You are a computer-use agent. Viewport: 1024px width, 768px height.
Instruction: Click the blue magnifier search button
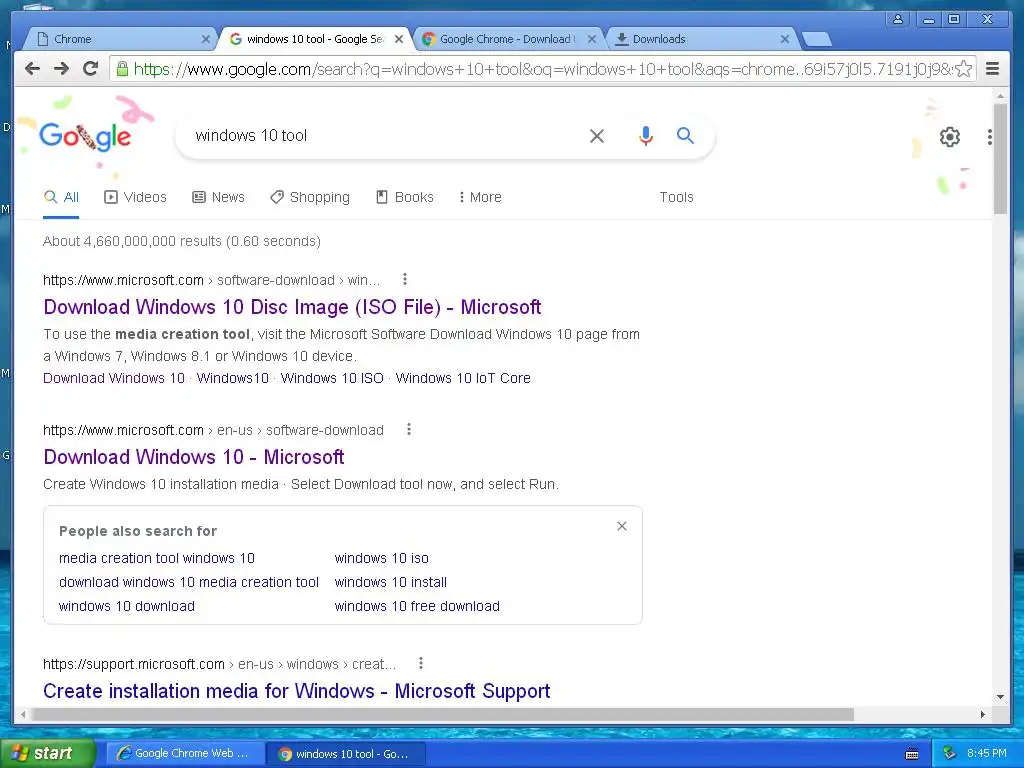coord(685,136)
